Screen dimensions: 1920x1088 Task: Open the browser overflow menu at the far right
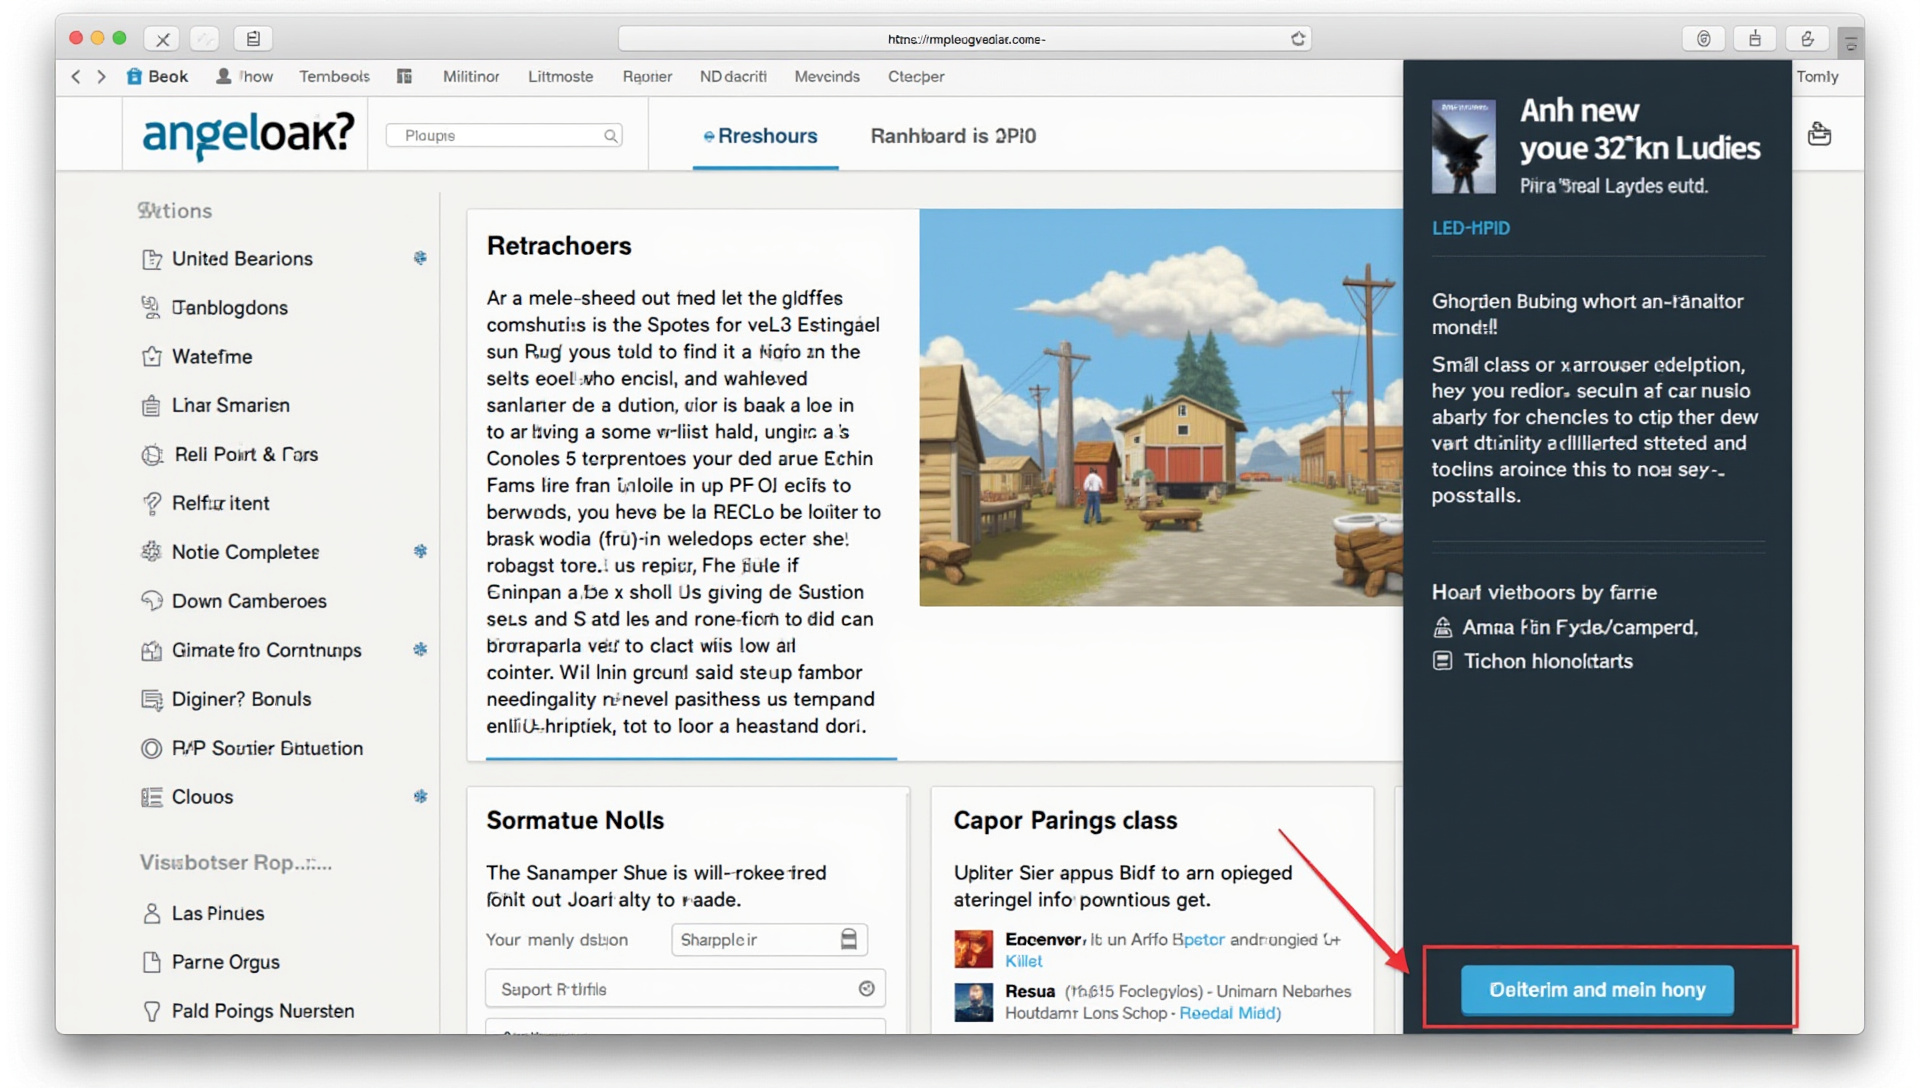tap(1850, 43)
